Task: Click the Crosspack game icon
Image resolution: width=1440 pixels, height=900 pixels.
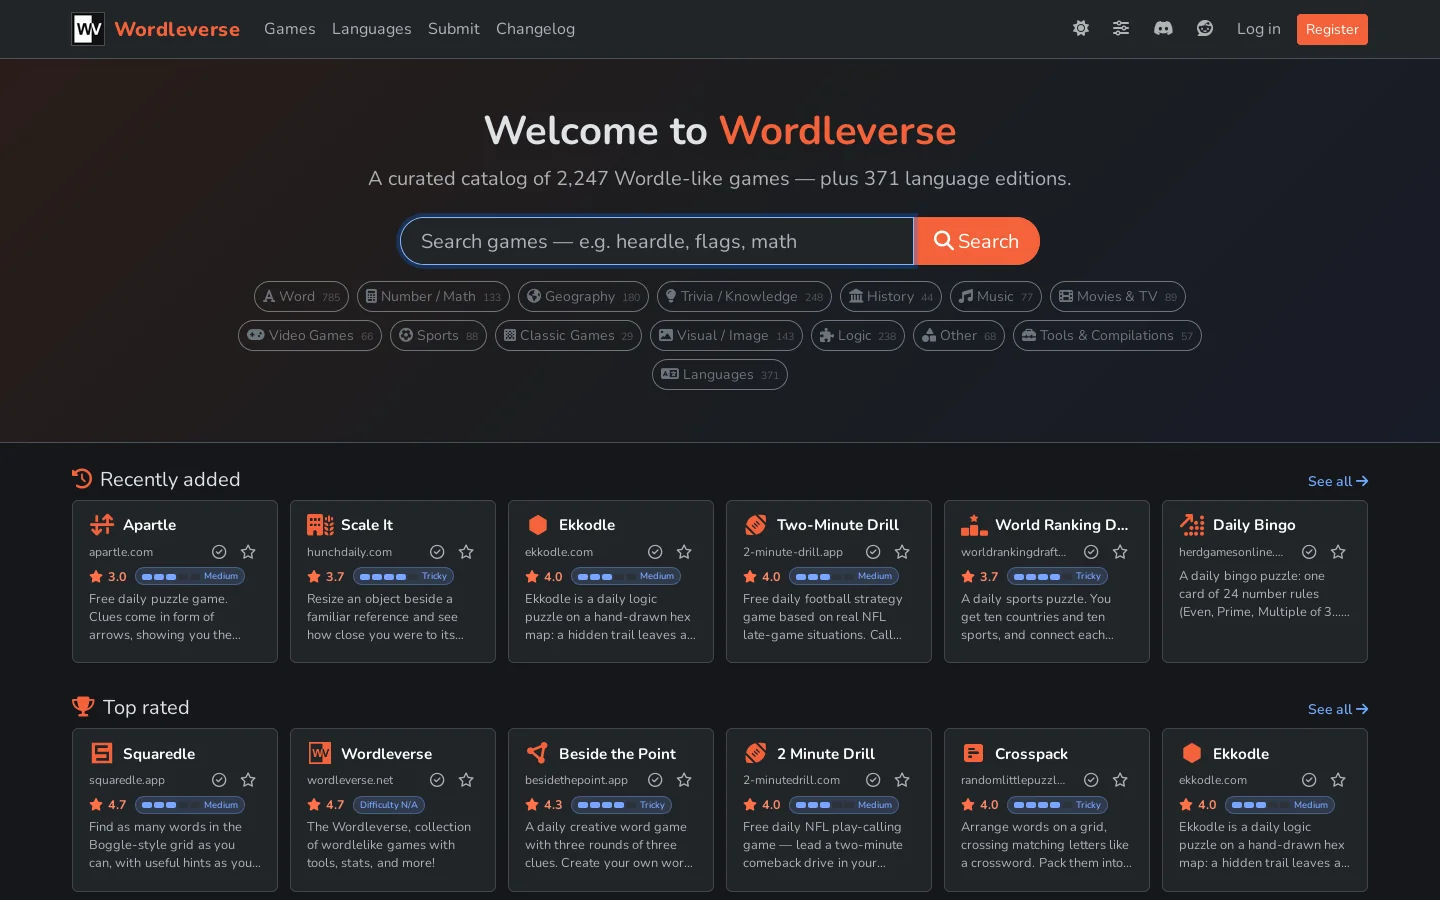Action: pyautogui.click(x=974, y=753)
